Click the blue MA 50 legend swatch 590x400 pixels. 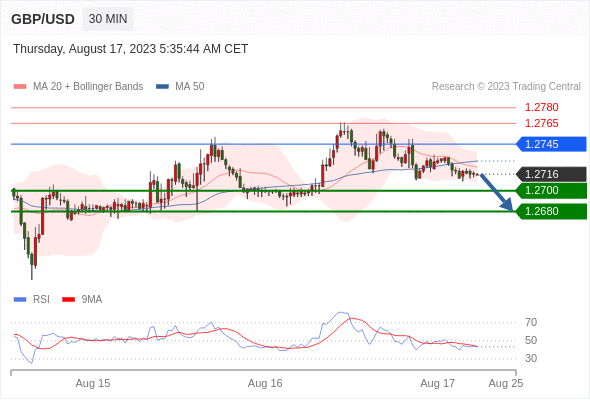coord(162,87)
